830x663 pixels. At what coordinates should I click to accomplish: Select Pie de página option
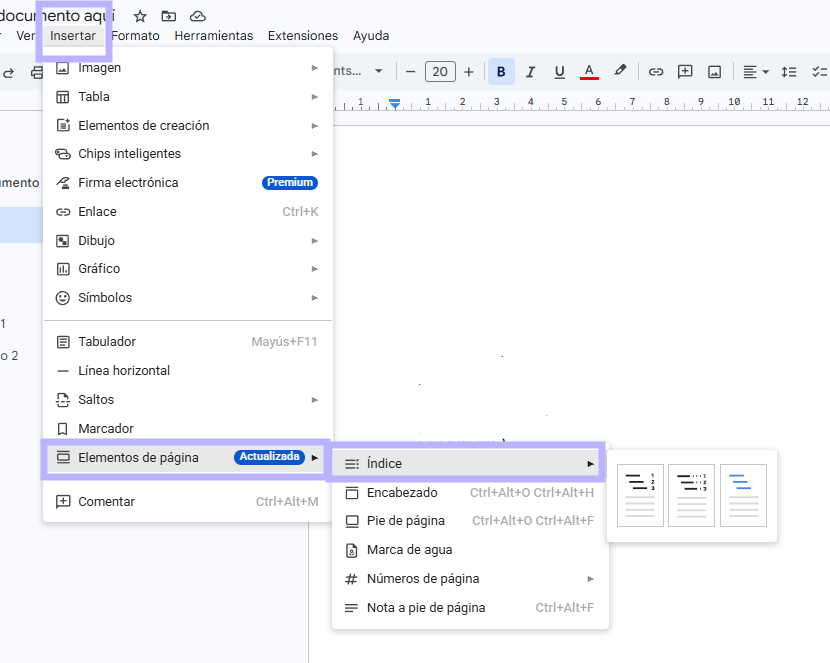point(470,521)
